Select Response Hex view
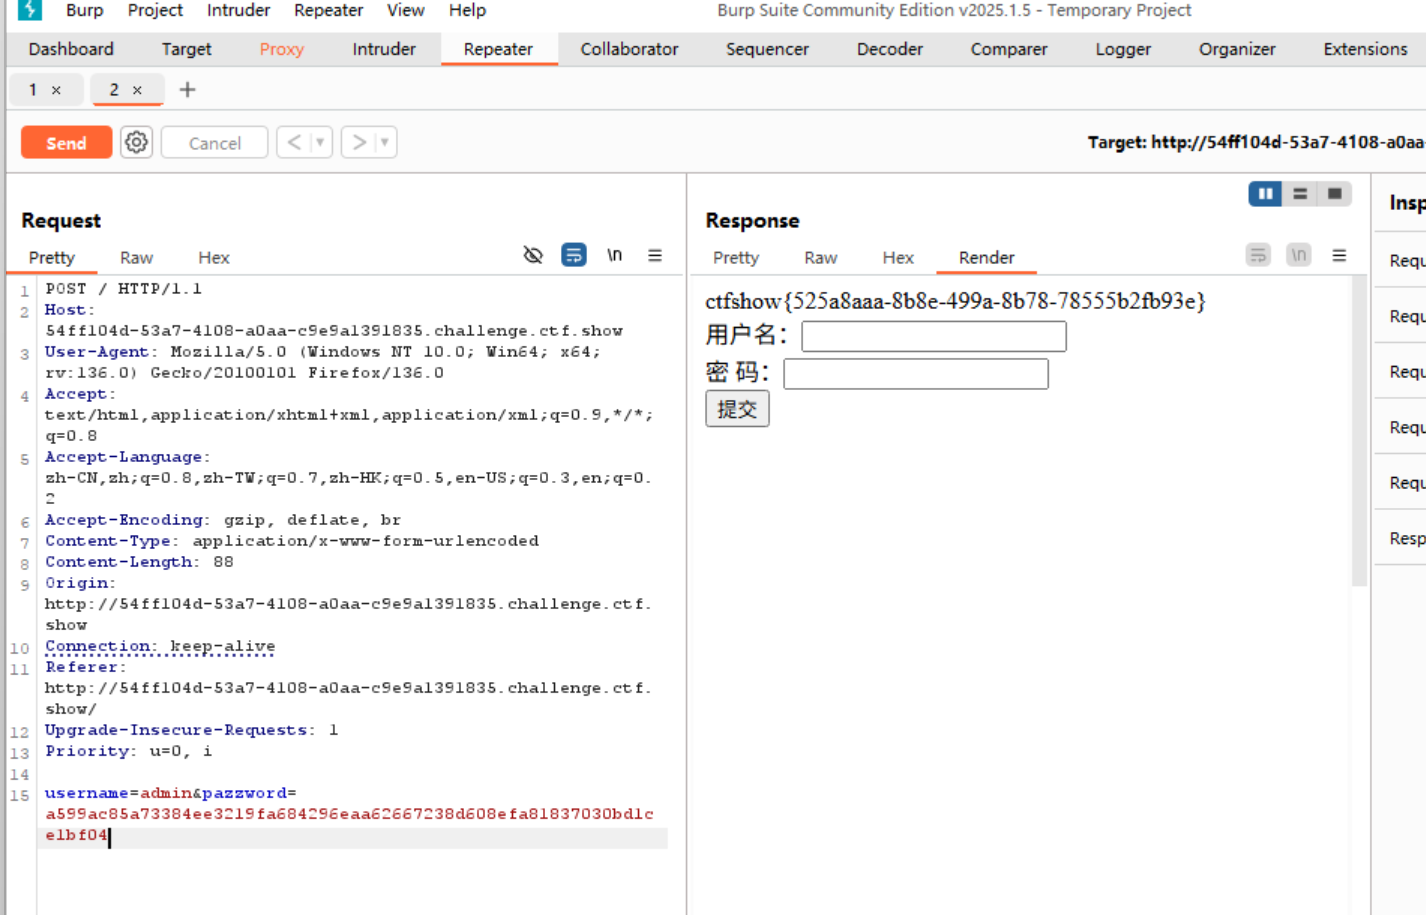The width and height of the screenshot is (1426, 915). point(898,257)
